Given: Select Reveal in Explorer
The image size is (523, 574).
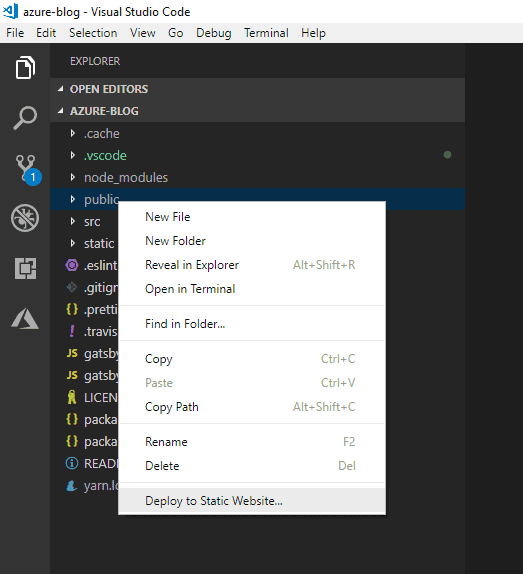Looking at the screenshot, I should tap(252, 265).
